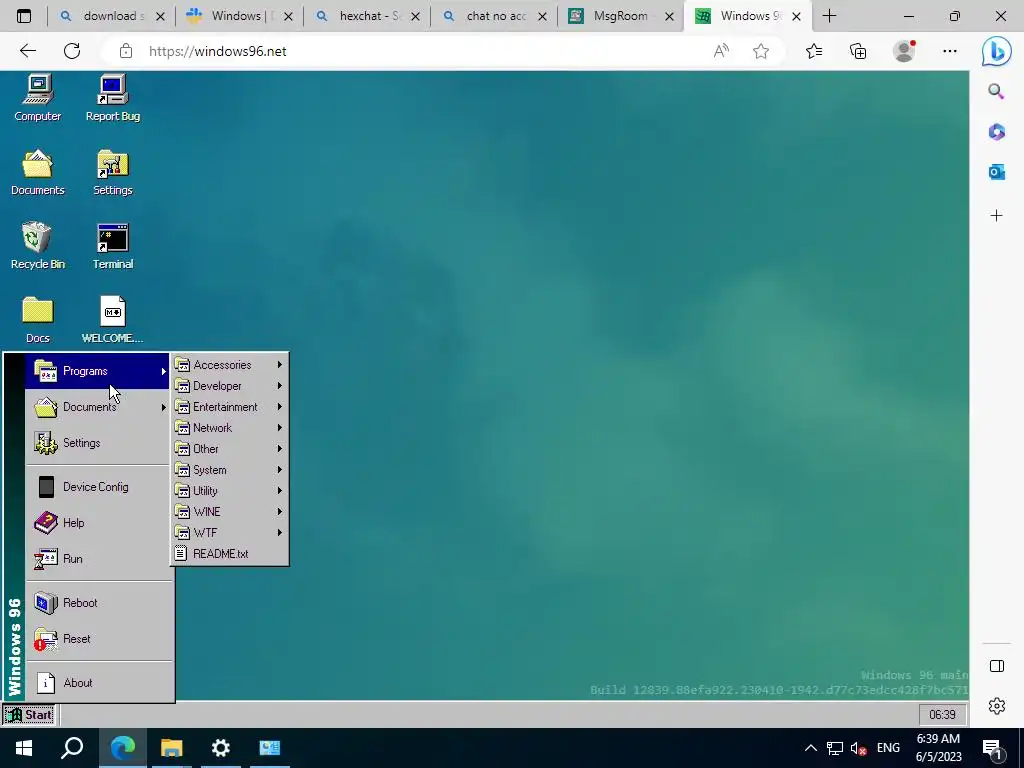Switch to the MsgRoom browser tab
The width and height of the screenshot is (1024, 768).
(x=620, y=16)
